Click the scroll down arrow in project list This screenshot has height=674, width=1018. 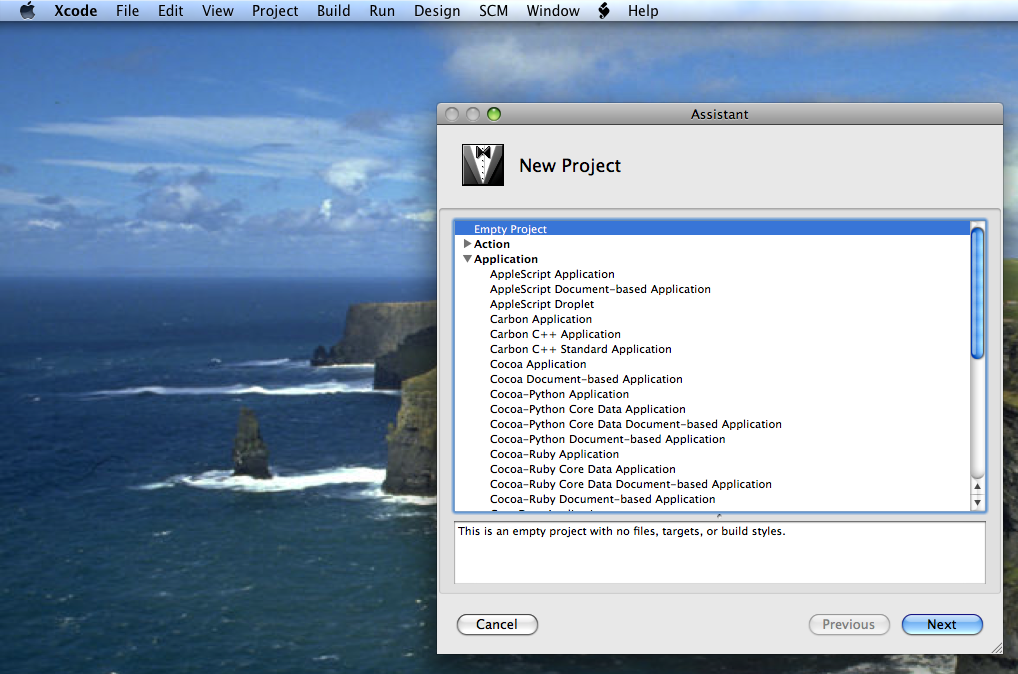[977, 502]
